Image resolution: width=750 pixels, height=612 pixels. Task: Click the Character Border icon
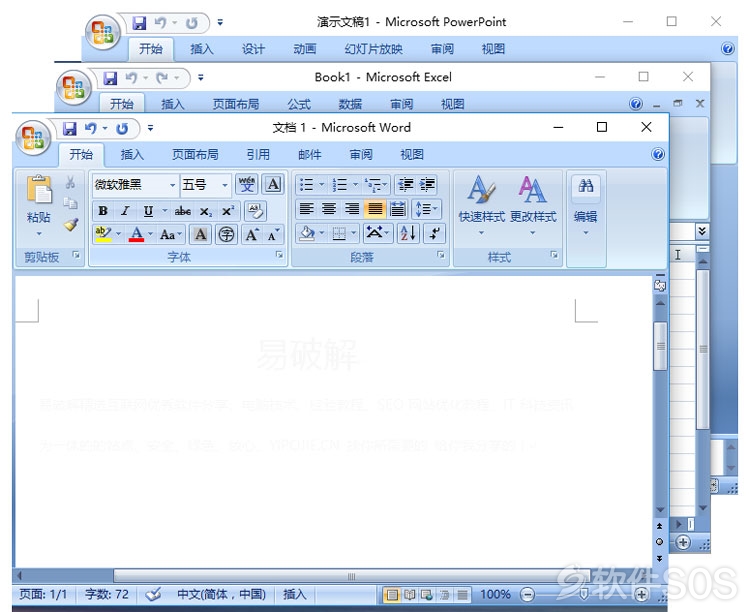point(273,184)
